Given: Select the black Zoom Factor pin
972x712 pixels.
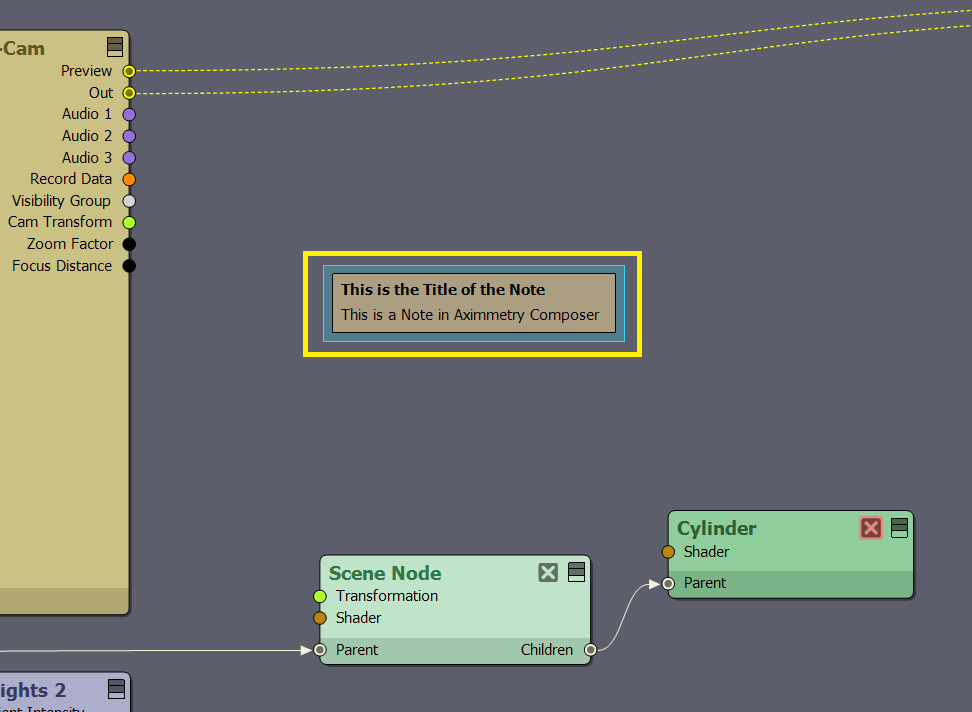Looking at the screenshot, I should 129,244.
